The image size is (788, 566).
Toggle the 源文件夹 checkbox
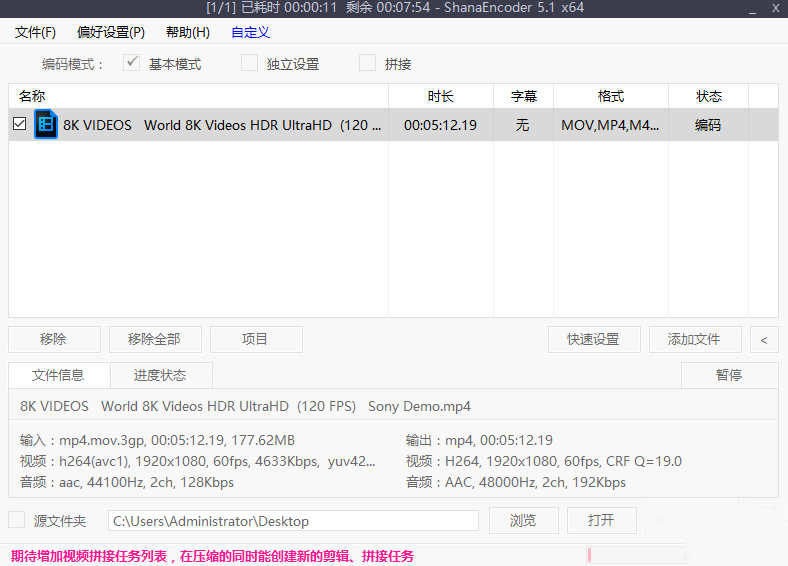tap(17, 520)
